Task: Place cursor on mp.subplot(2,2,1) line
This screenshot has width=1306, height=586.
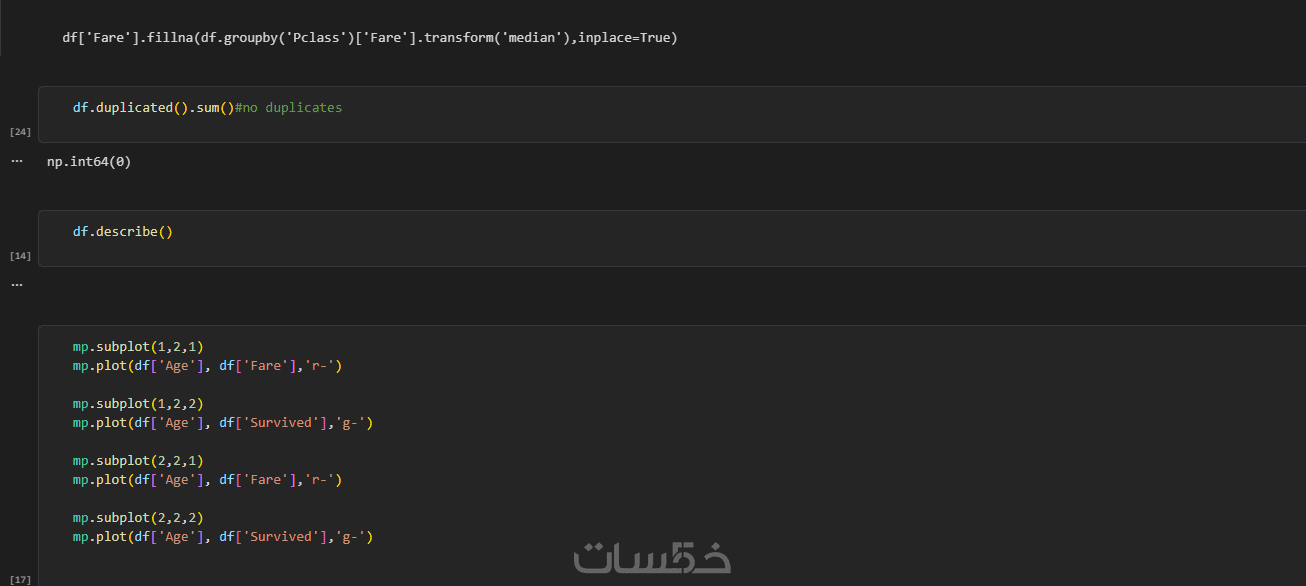Action: tap(138, 461)
